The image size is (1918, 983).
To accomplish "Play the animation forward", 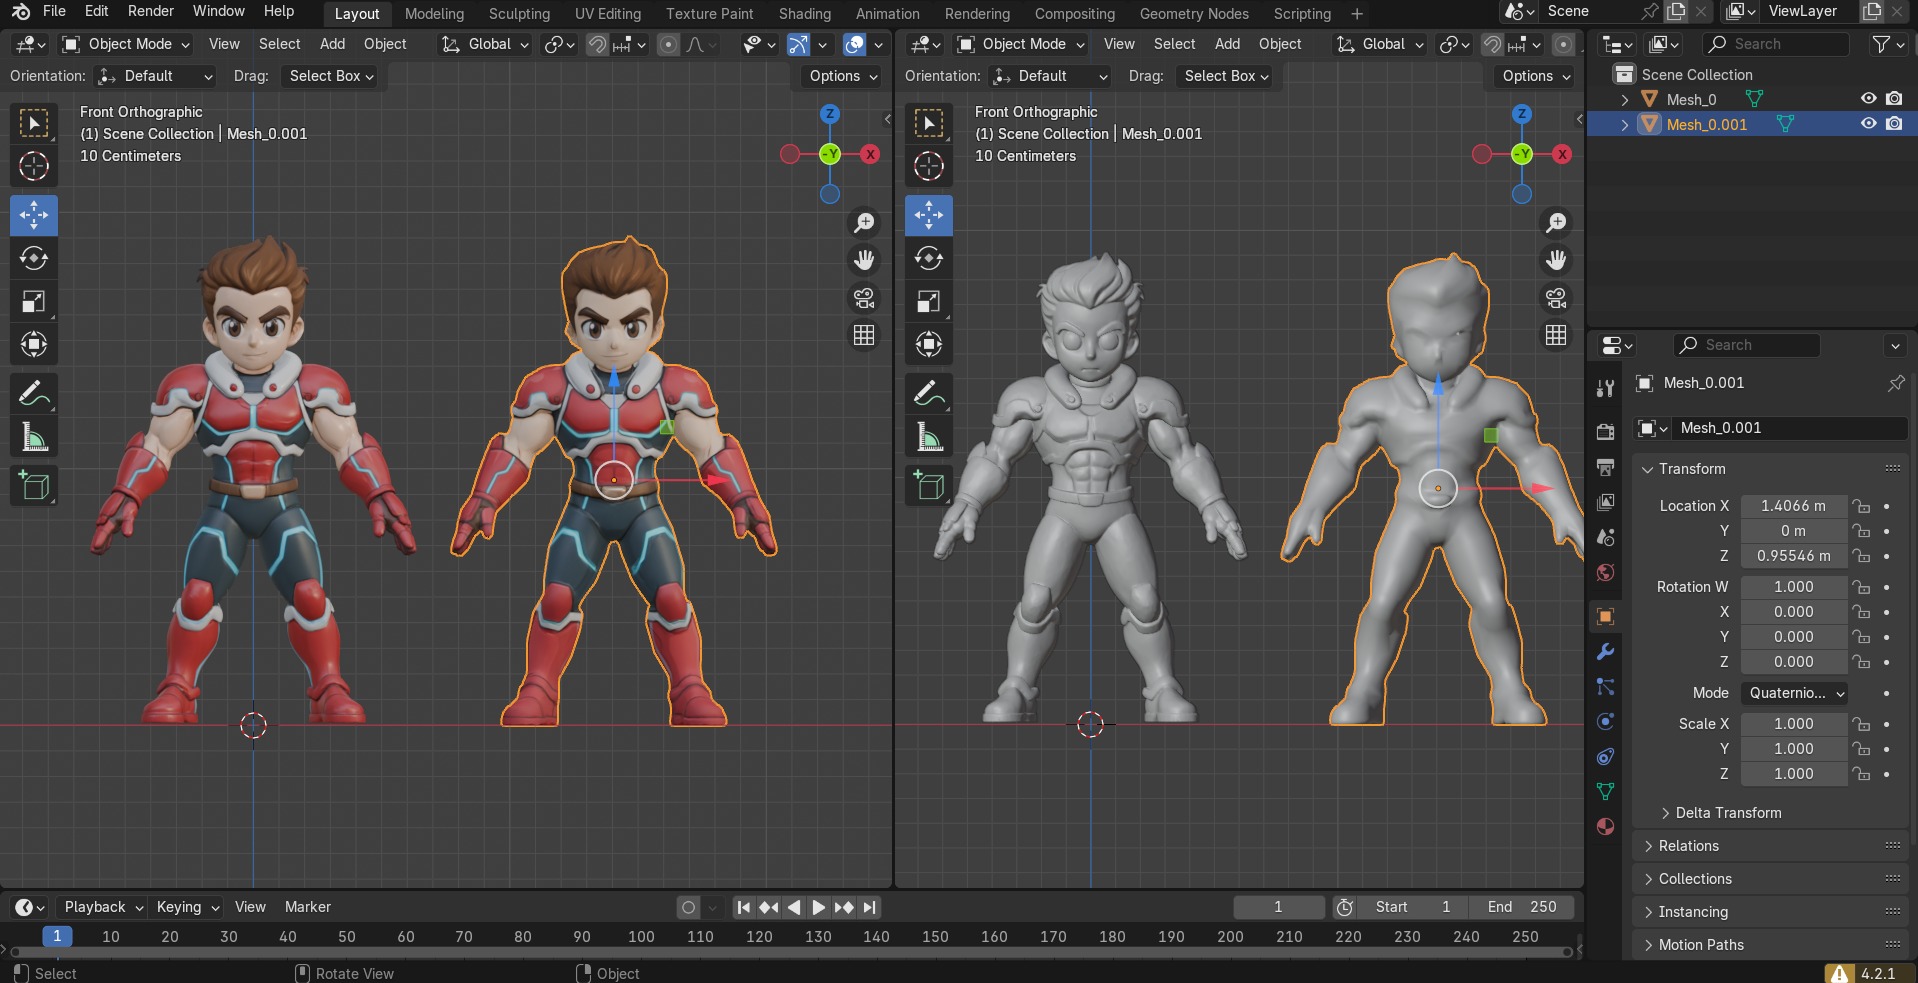I will [819, 907].
